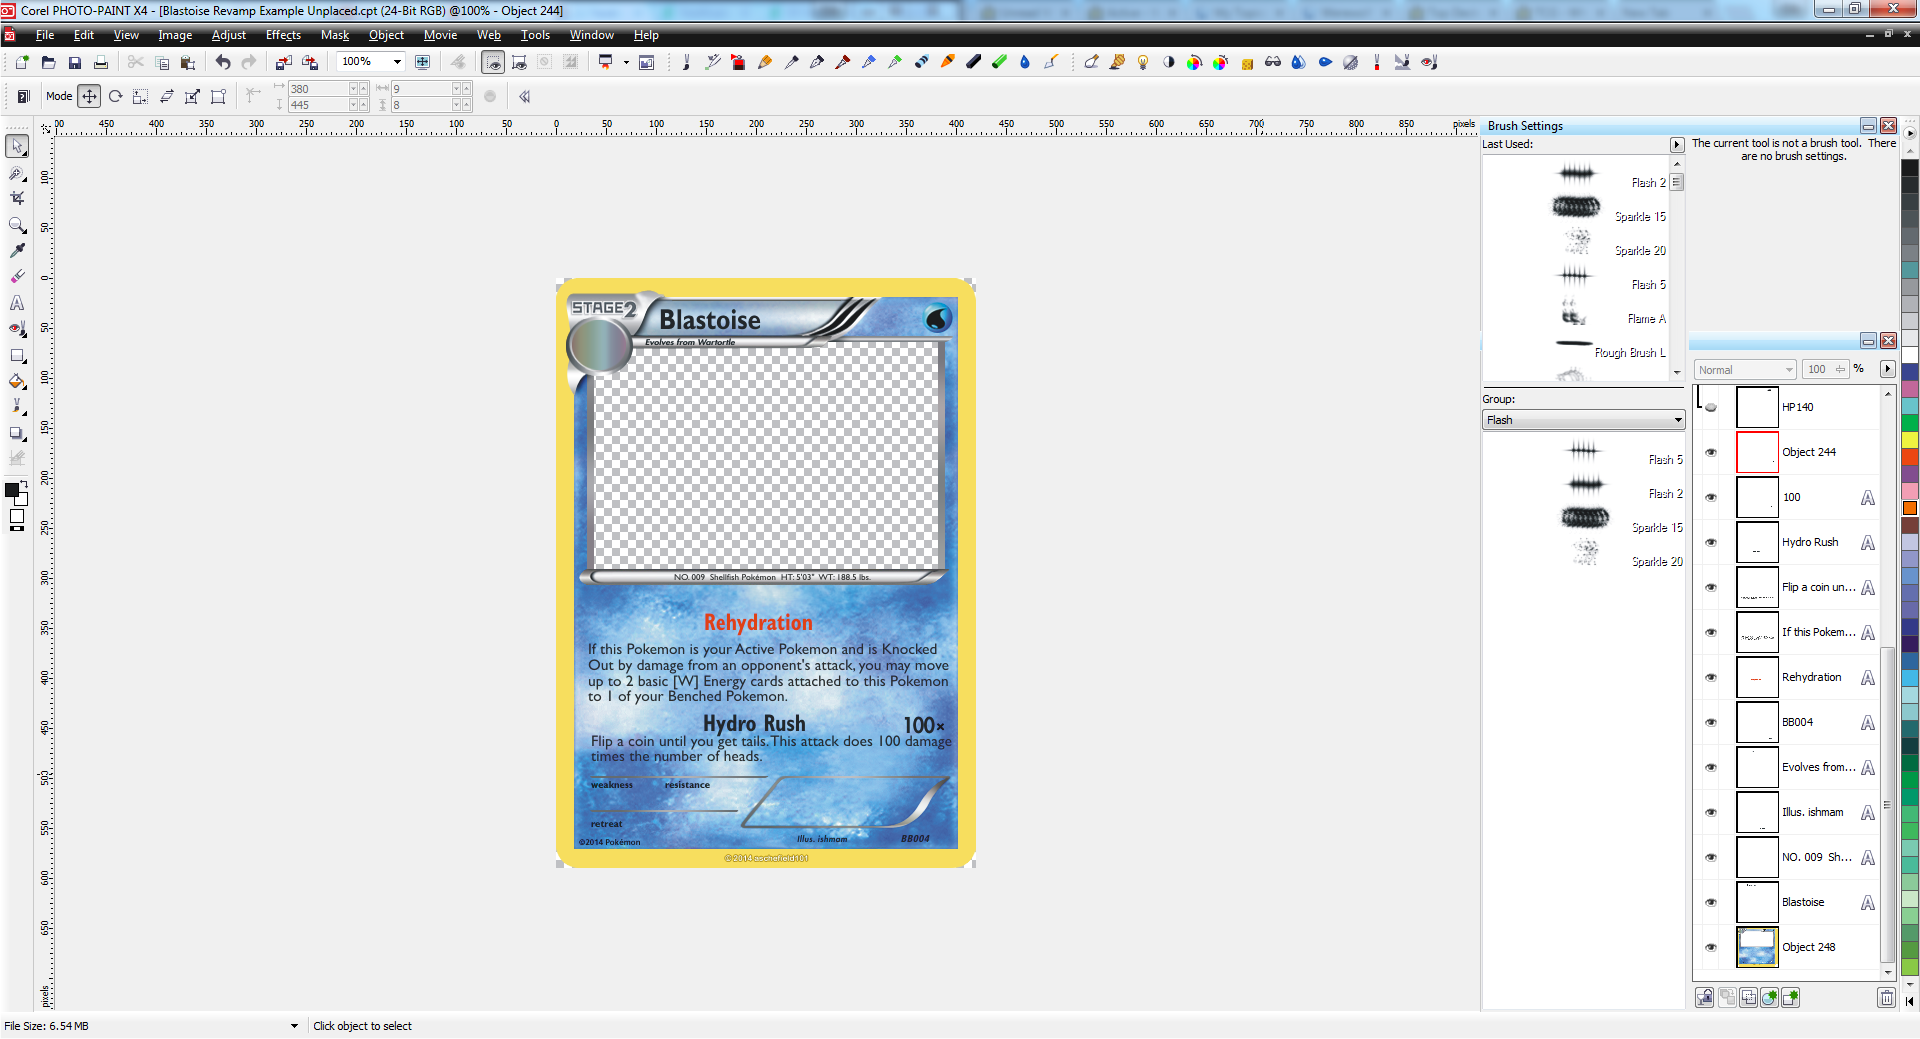Pick the yellow swatch in the color palette
Viewport: 1920px width, 1039px height.
(1910, 441)
